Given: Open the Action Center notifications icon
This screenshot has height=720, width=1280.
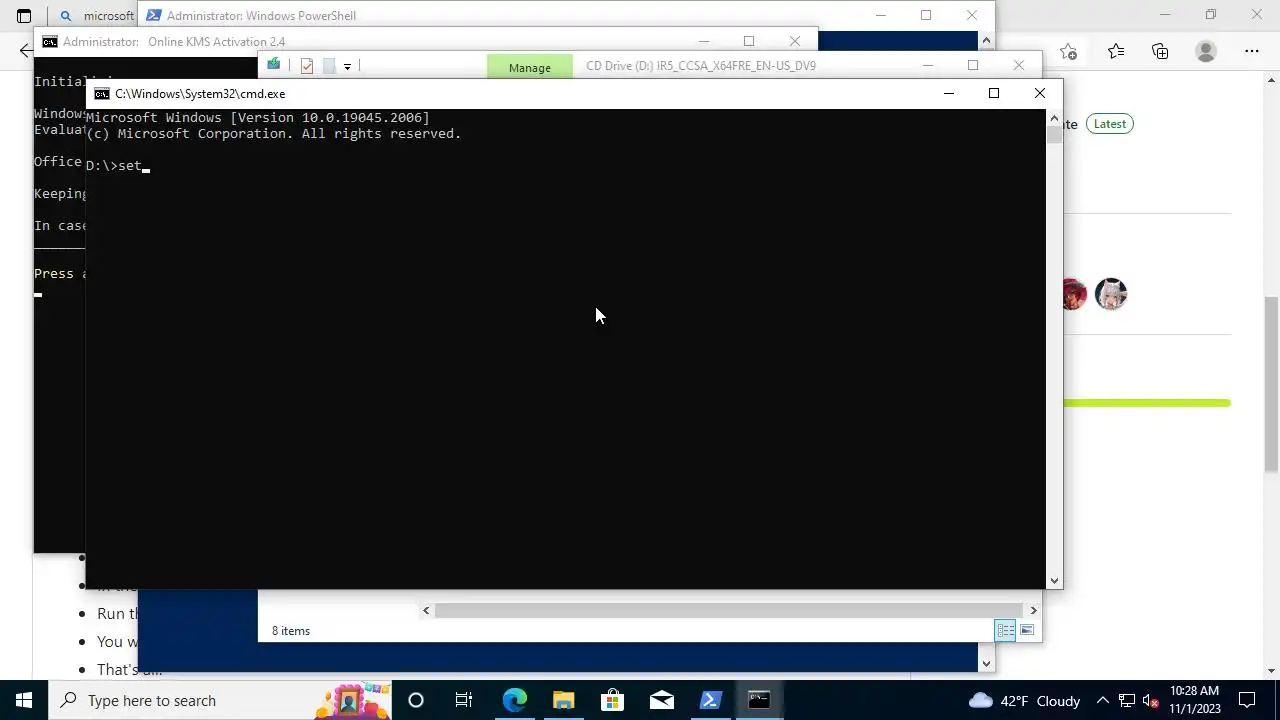Looking at the screenshot, I should [1247, 700].
